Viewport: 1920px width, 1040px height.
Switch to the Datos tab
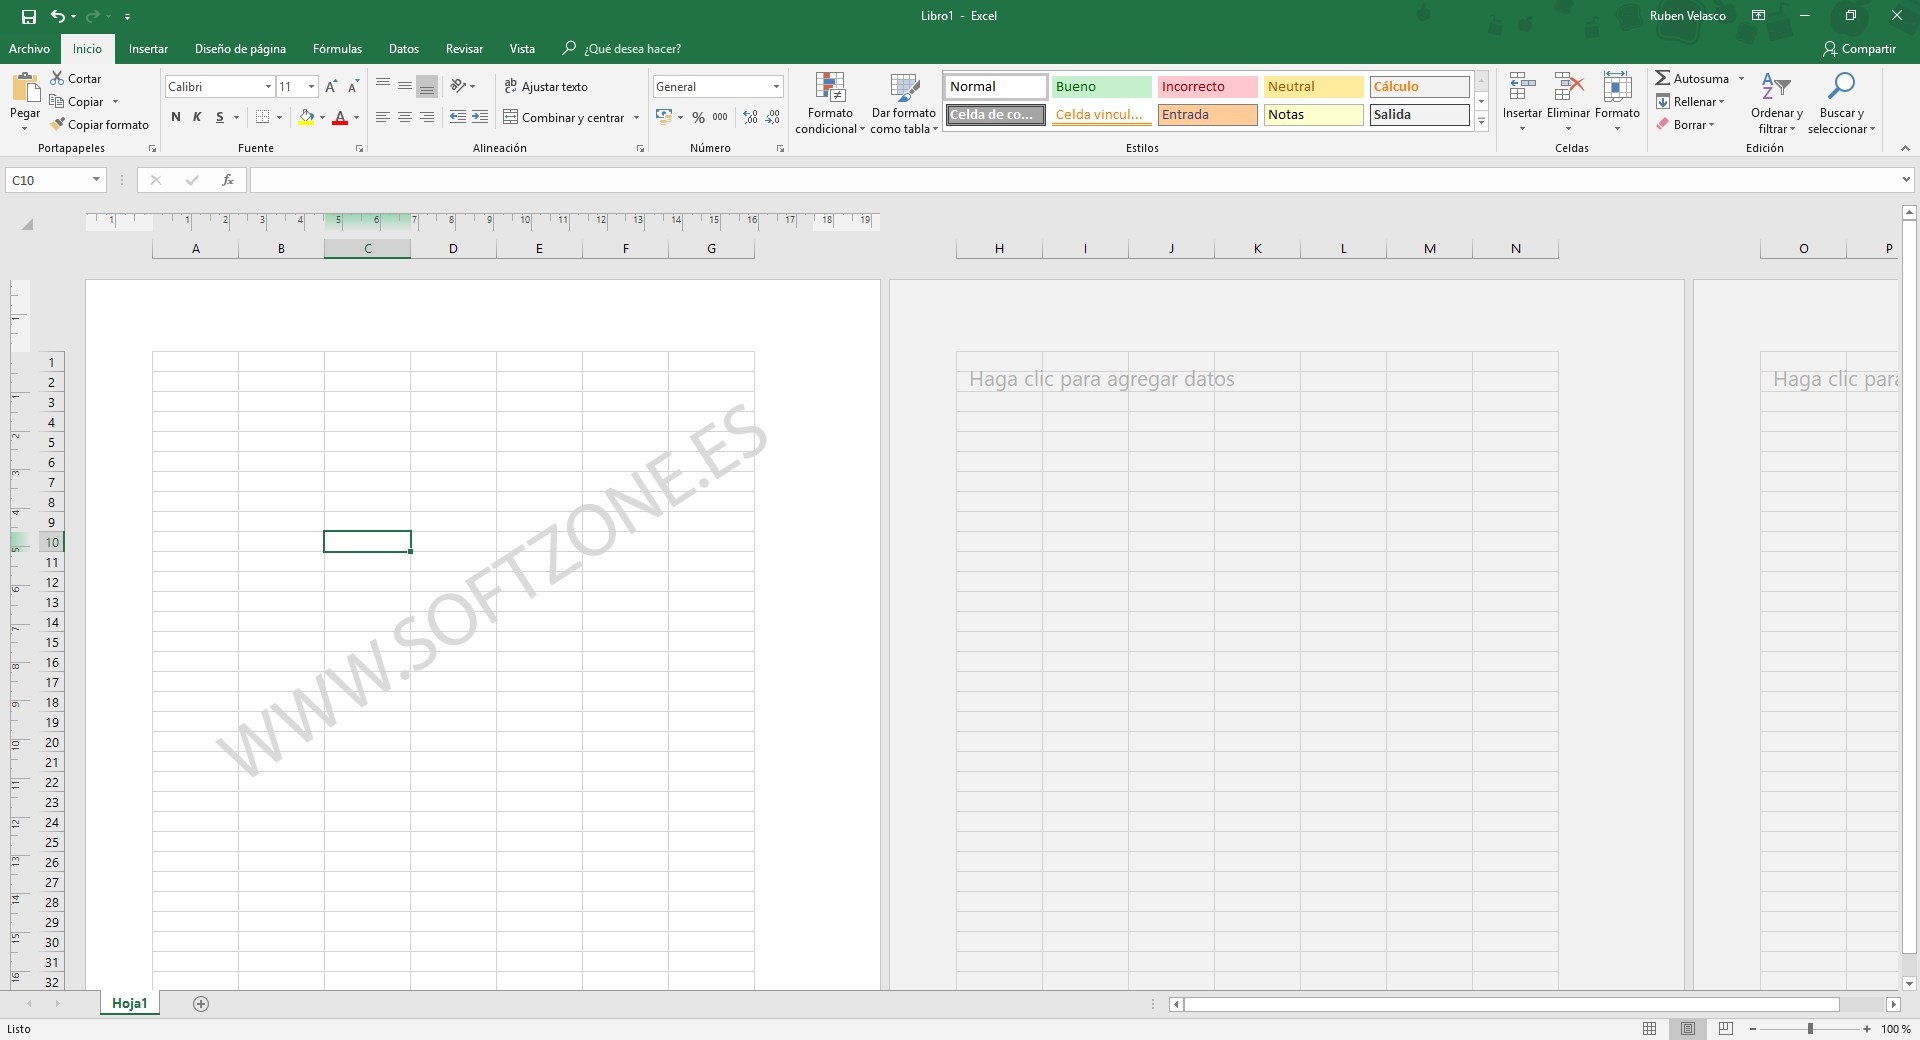click(x=404, y=49)
